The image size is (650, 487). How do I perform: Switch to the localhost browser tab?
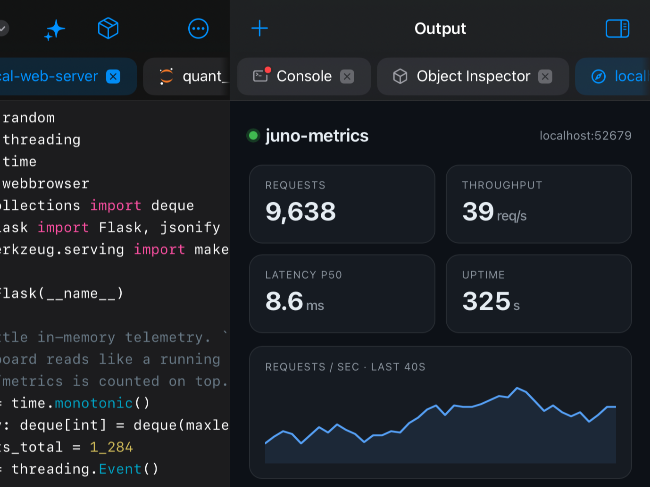point(613,76)
